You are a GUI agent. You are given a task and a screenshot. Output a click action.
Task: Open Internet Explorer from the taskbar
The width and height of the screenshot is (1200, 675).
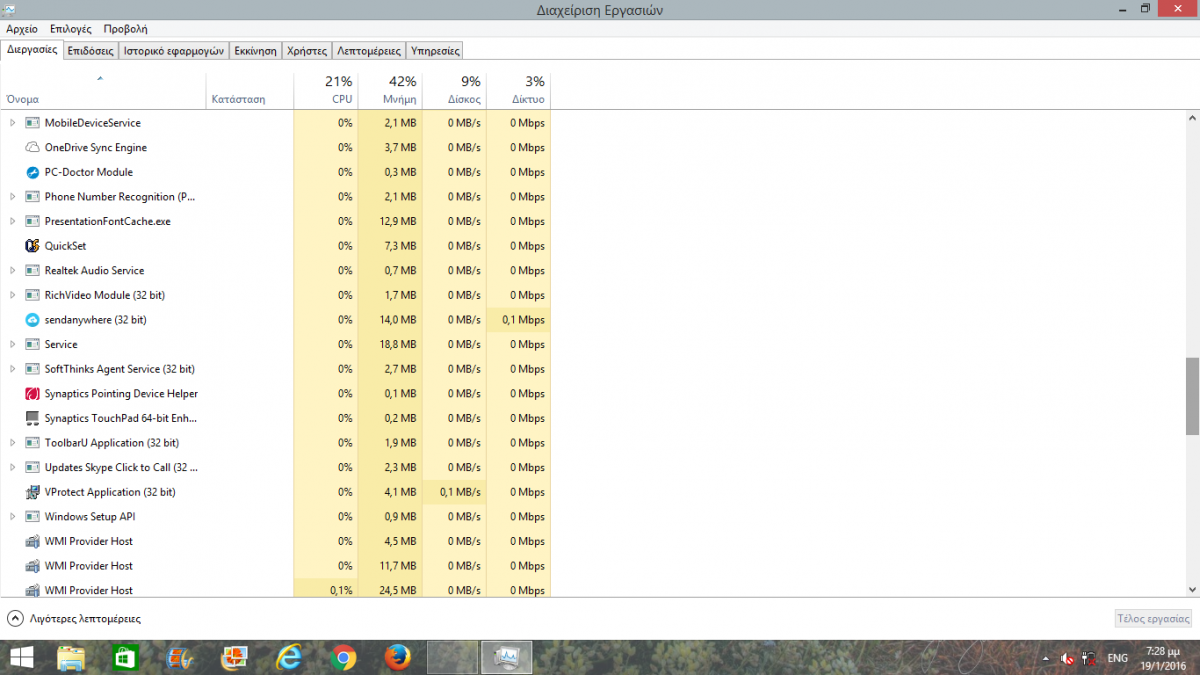coord(290,657)
